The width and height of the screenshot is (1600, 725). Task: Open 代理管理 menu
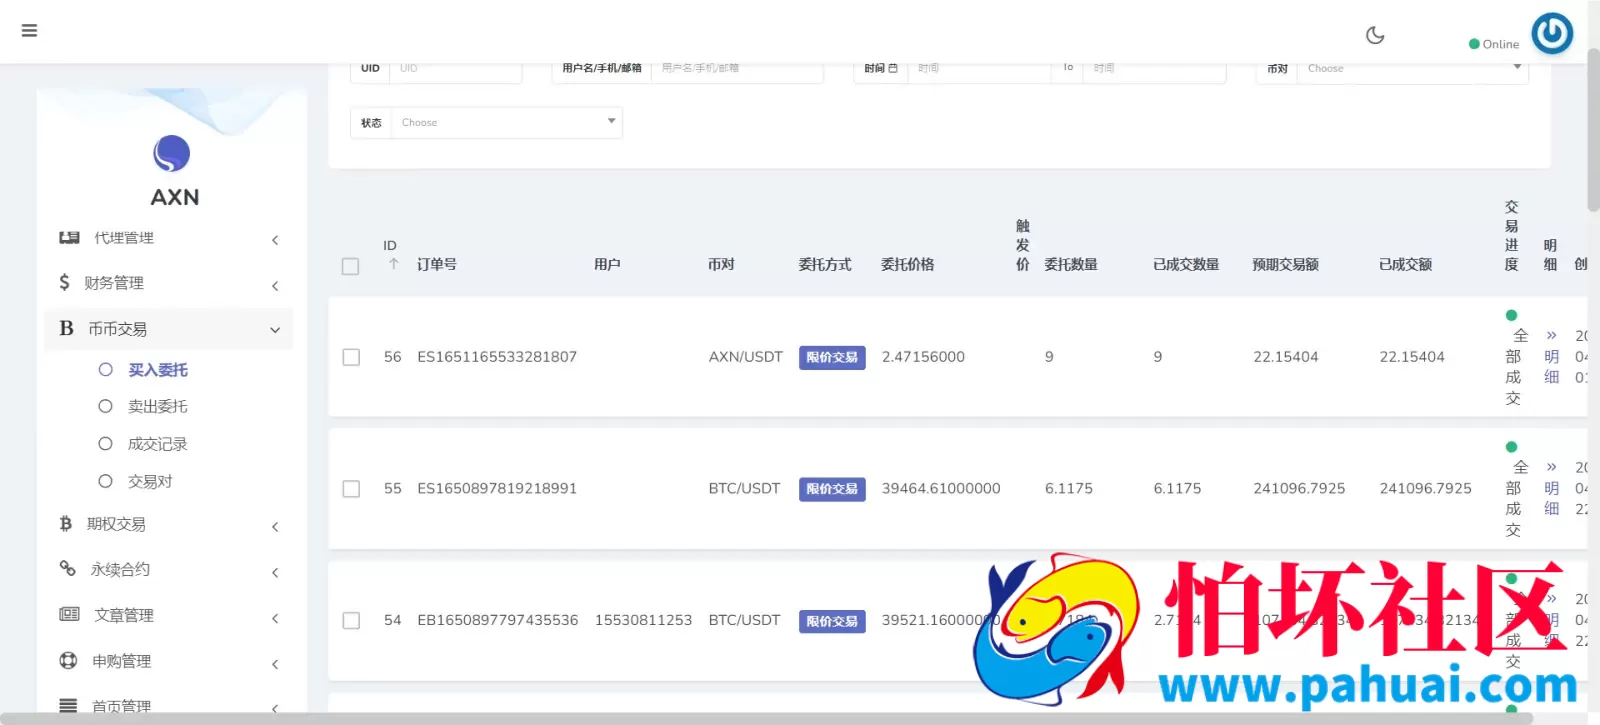(169, 238)
